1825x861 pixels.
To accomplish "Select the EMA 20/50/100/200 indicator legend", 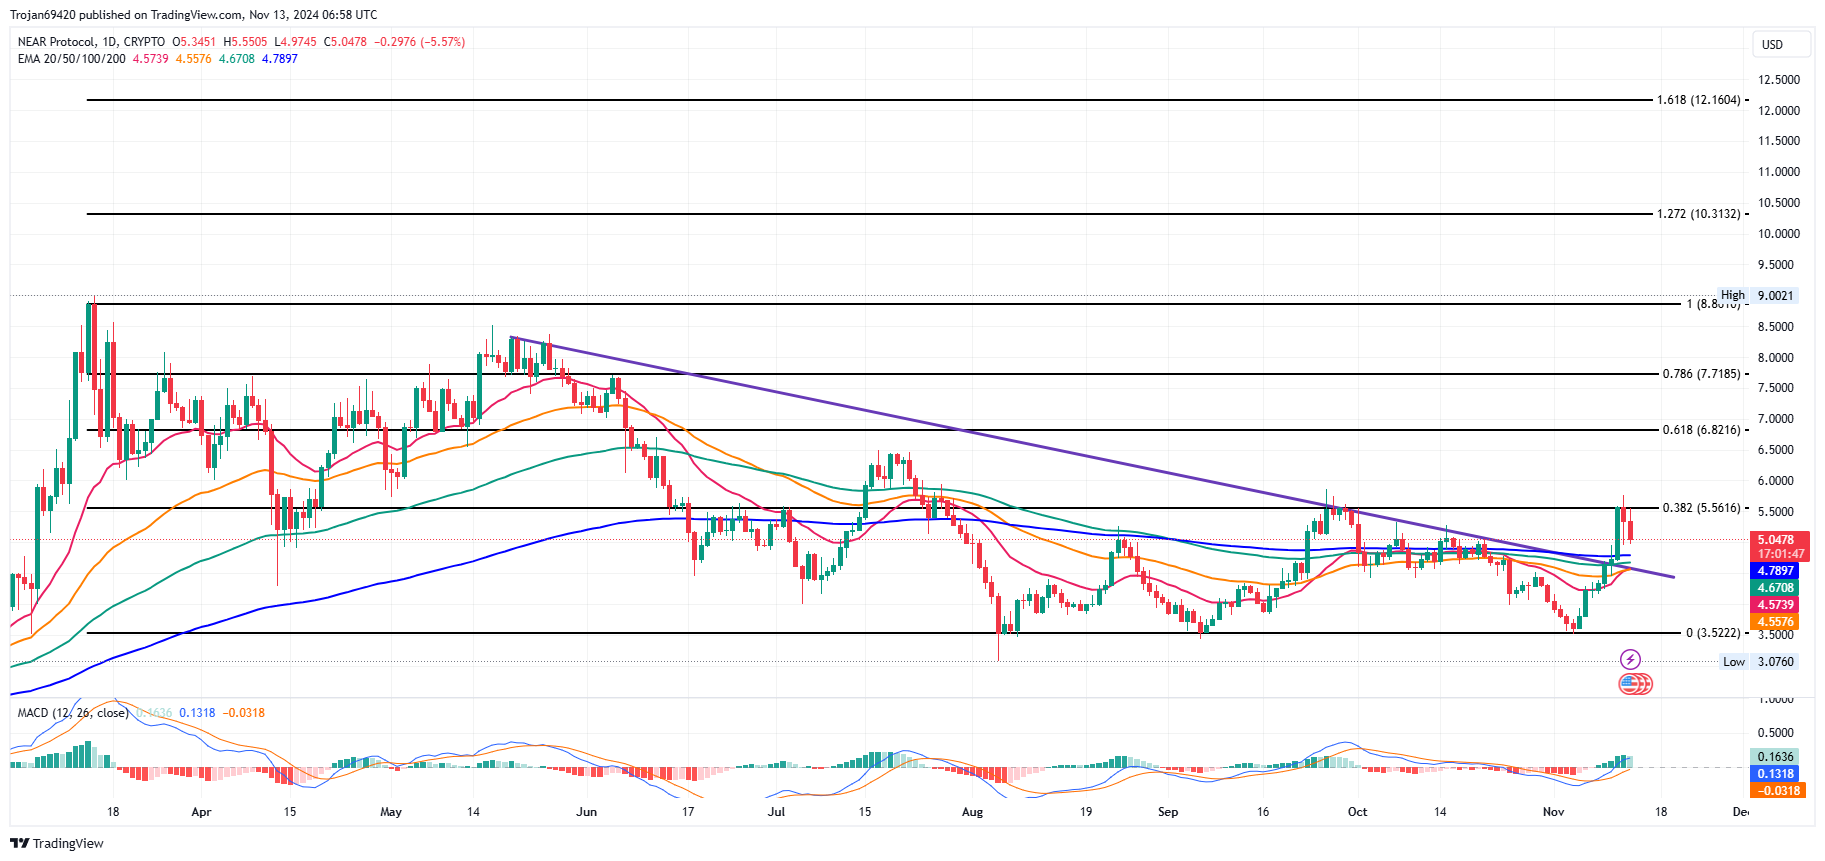I will coord(72,59).
